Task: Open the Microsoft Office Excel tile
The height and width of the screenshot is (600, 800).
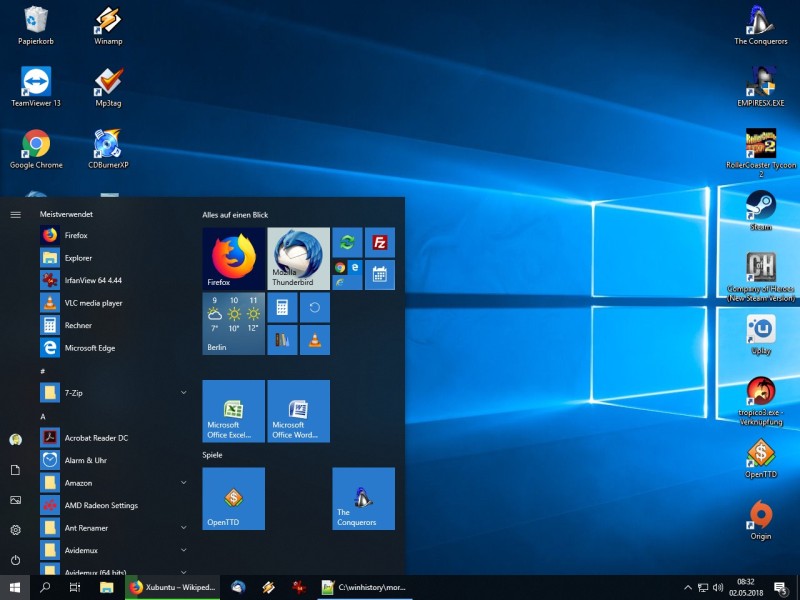Action: 234,411
